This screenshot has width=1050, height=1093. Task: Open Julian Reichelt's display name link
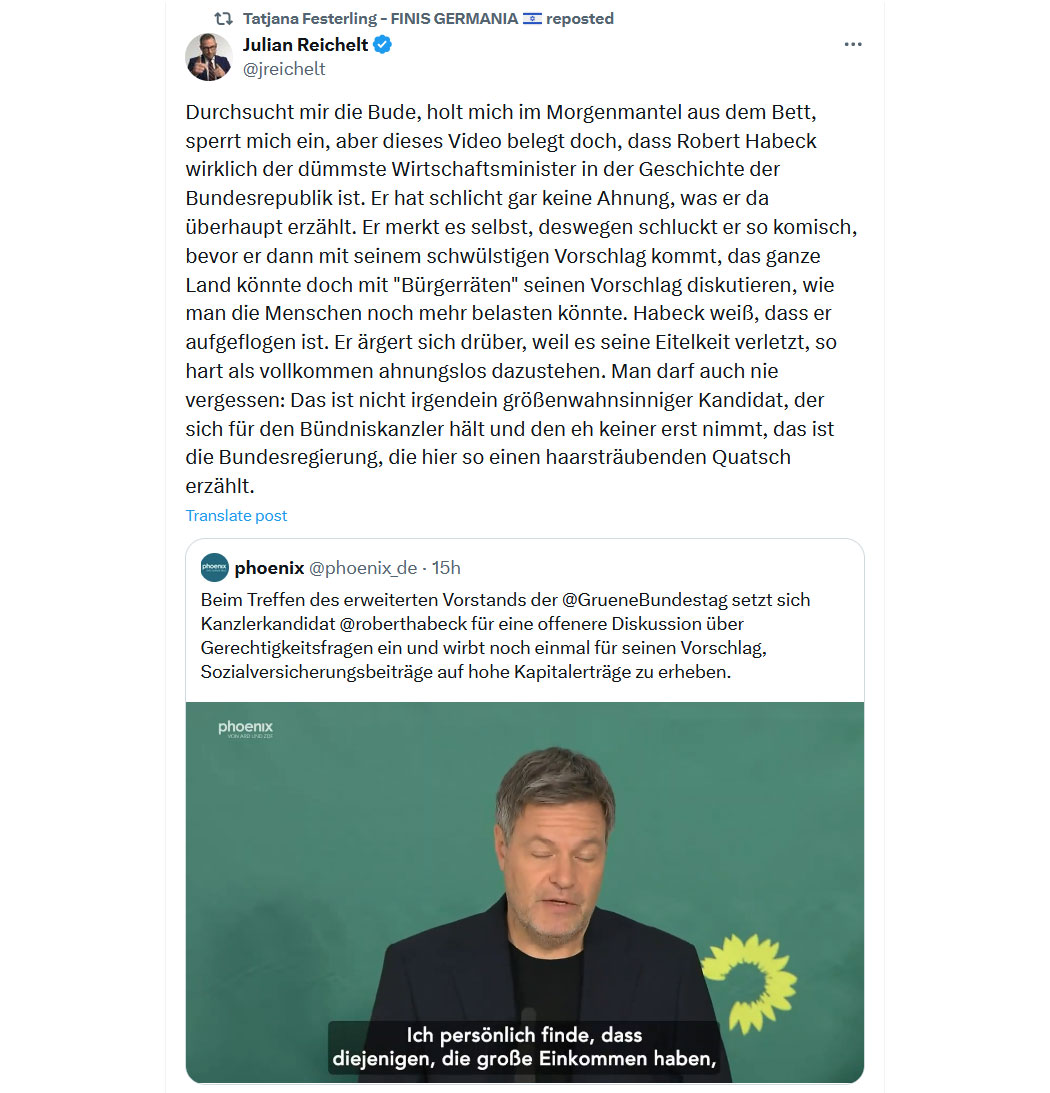coord(305,45)
